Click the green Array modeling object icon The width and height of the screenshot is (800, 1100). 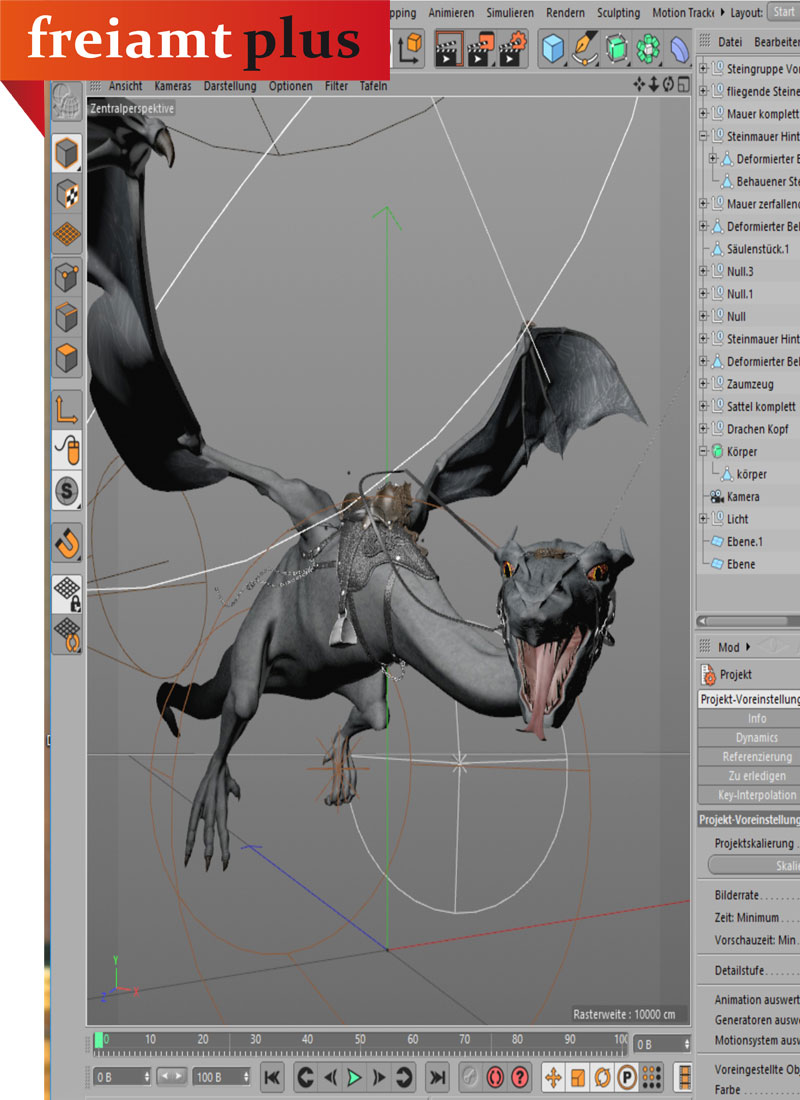coord(648,48)
